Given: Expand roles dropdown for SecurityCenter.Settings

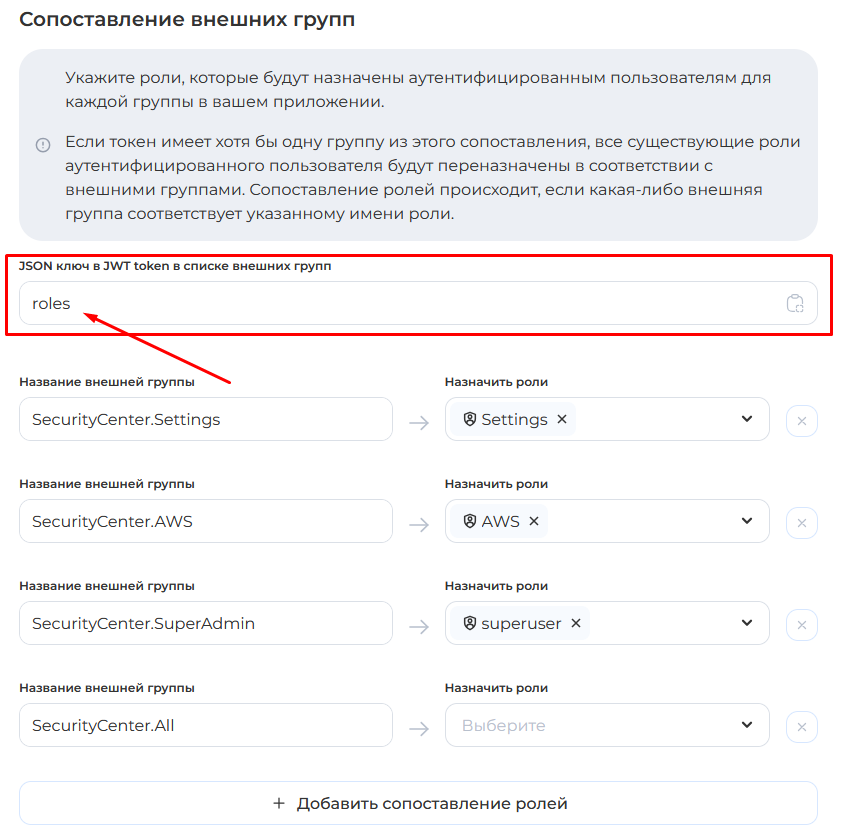Looking at the screenshot, I should [x=747, y=420].
